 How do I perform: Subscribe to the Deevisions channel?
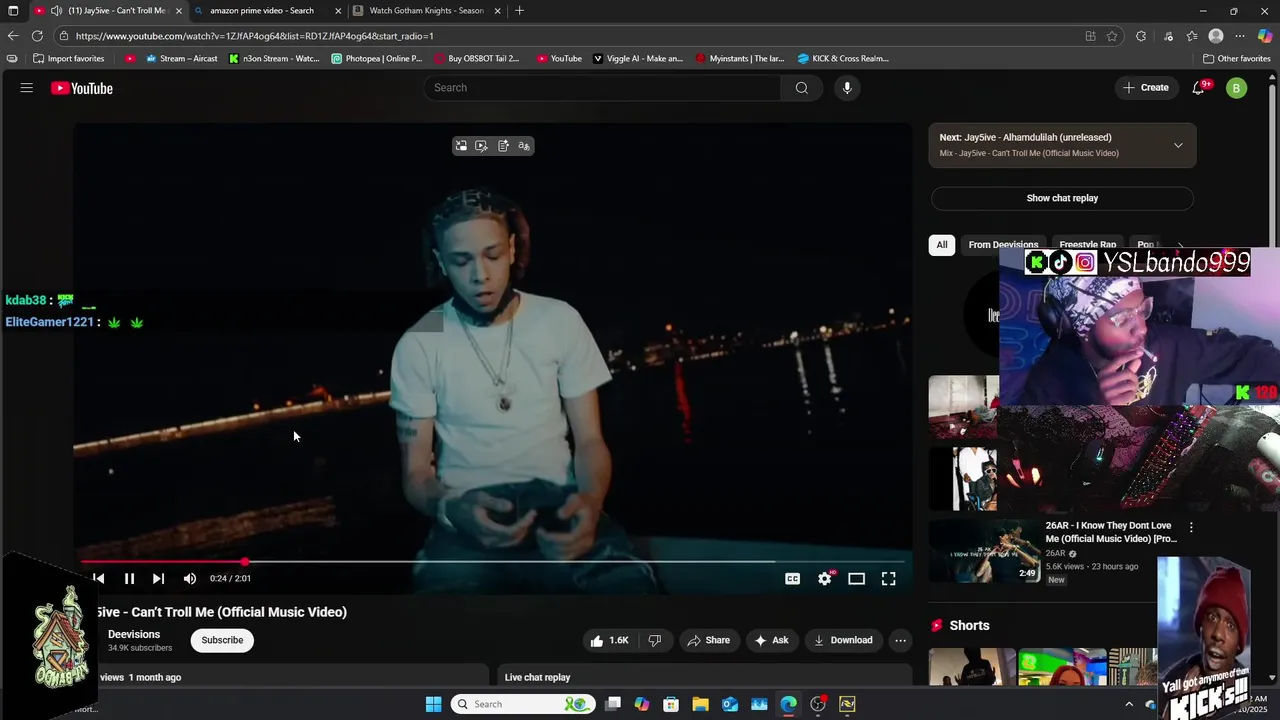point(222,640)
